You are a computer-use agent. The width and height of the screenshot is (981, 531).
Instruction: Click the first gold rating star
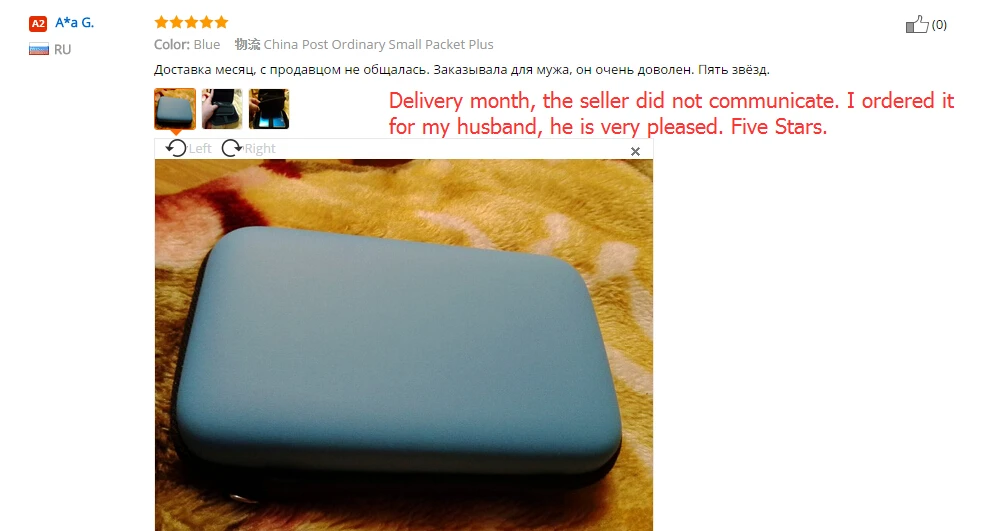pos(161,23)
